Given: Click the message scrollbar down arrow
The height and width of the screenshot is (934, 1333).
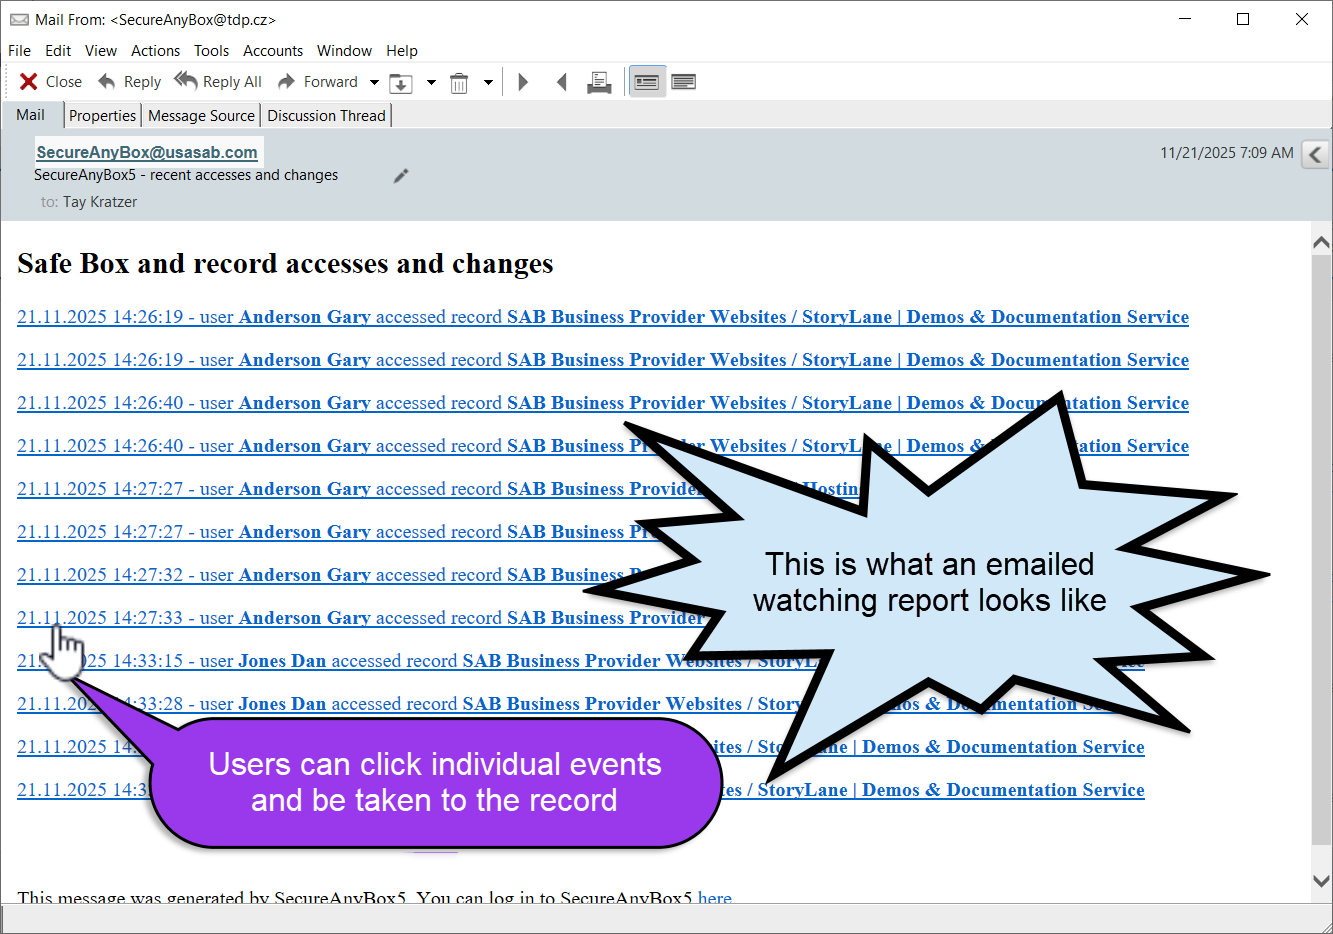Looking at the screenshot, I should tap(1321, 881).
